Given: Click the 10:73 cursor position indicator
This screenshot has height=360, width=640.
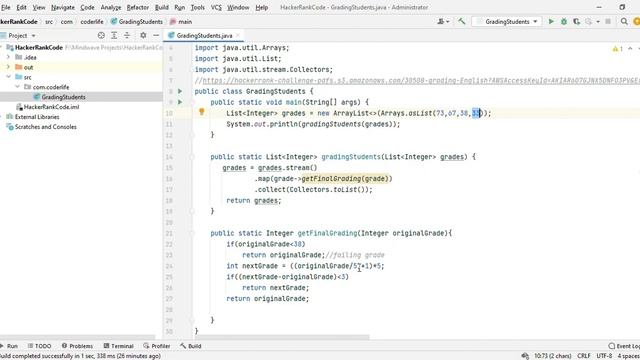Looking at the screenshot, I should point(553,356).
